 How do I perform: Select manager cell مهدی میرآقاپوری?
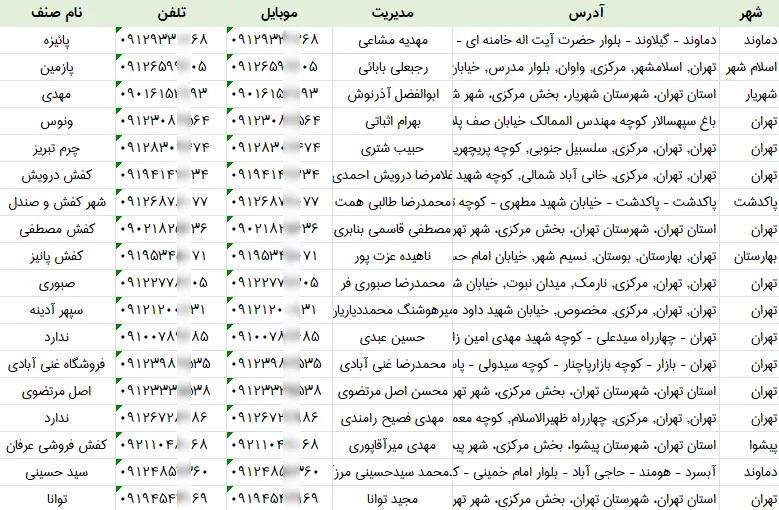point(392,445)
